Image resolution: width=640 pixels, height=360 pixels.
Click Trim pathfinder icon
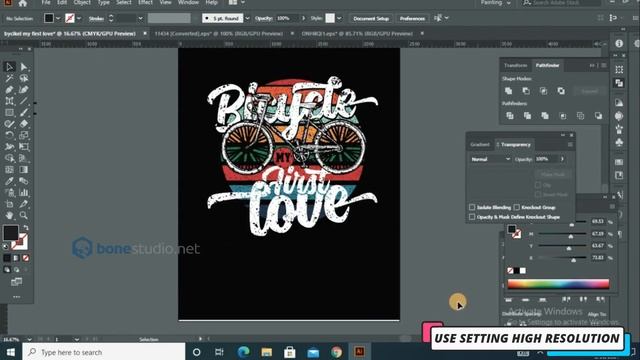pos(527,116)
